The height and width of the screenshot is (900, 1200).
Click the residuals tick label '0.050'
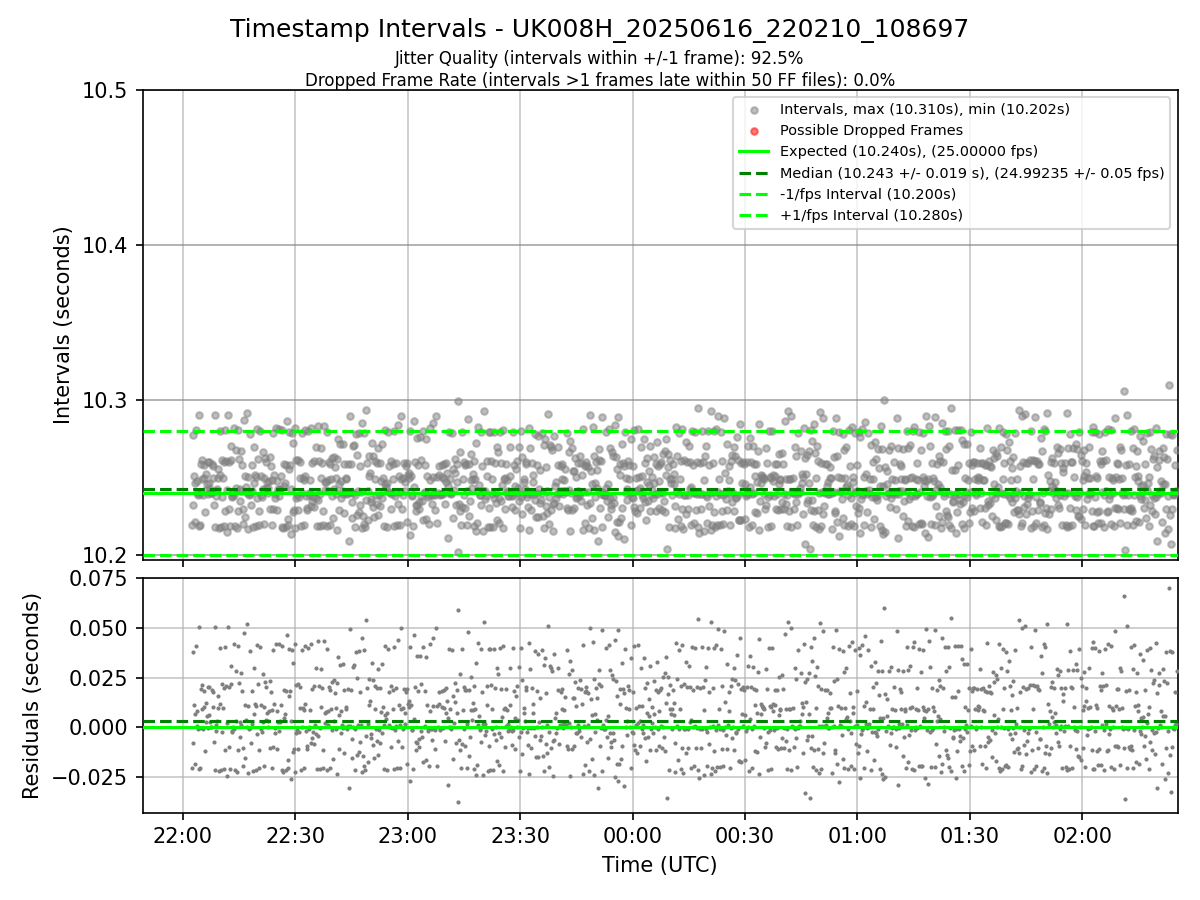tap(100, 628)
